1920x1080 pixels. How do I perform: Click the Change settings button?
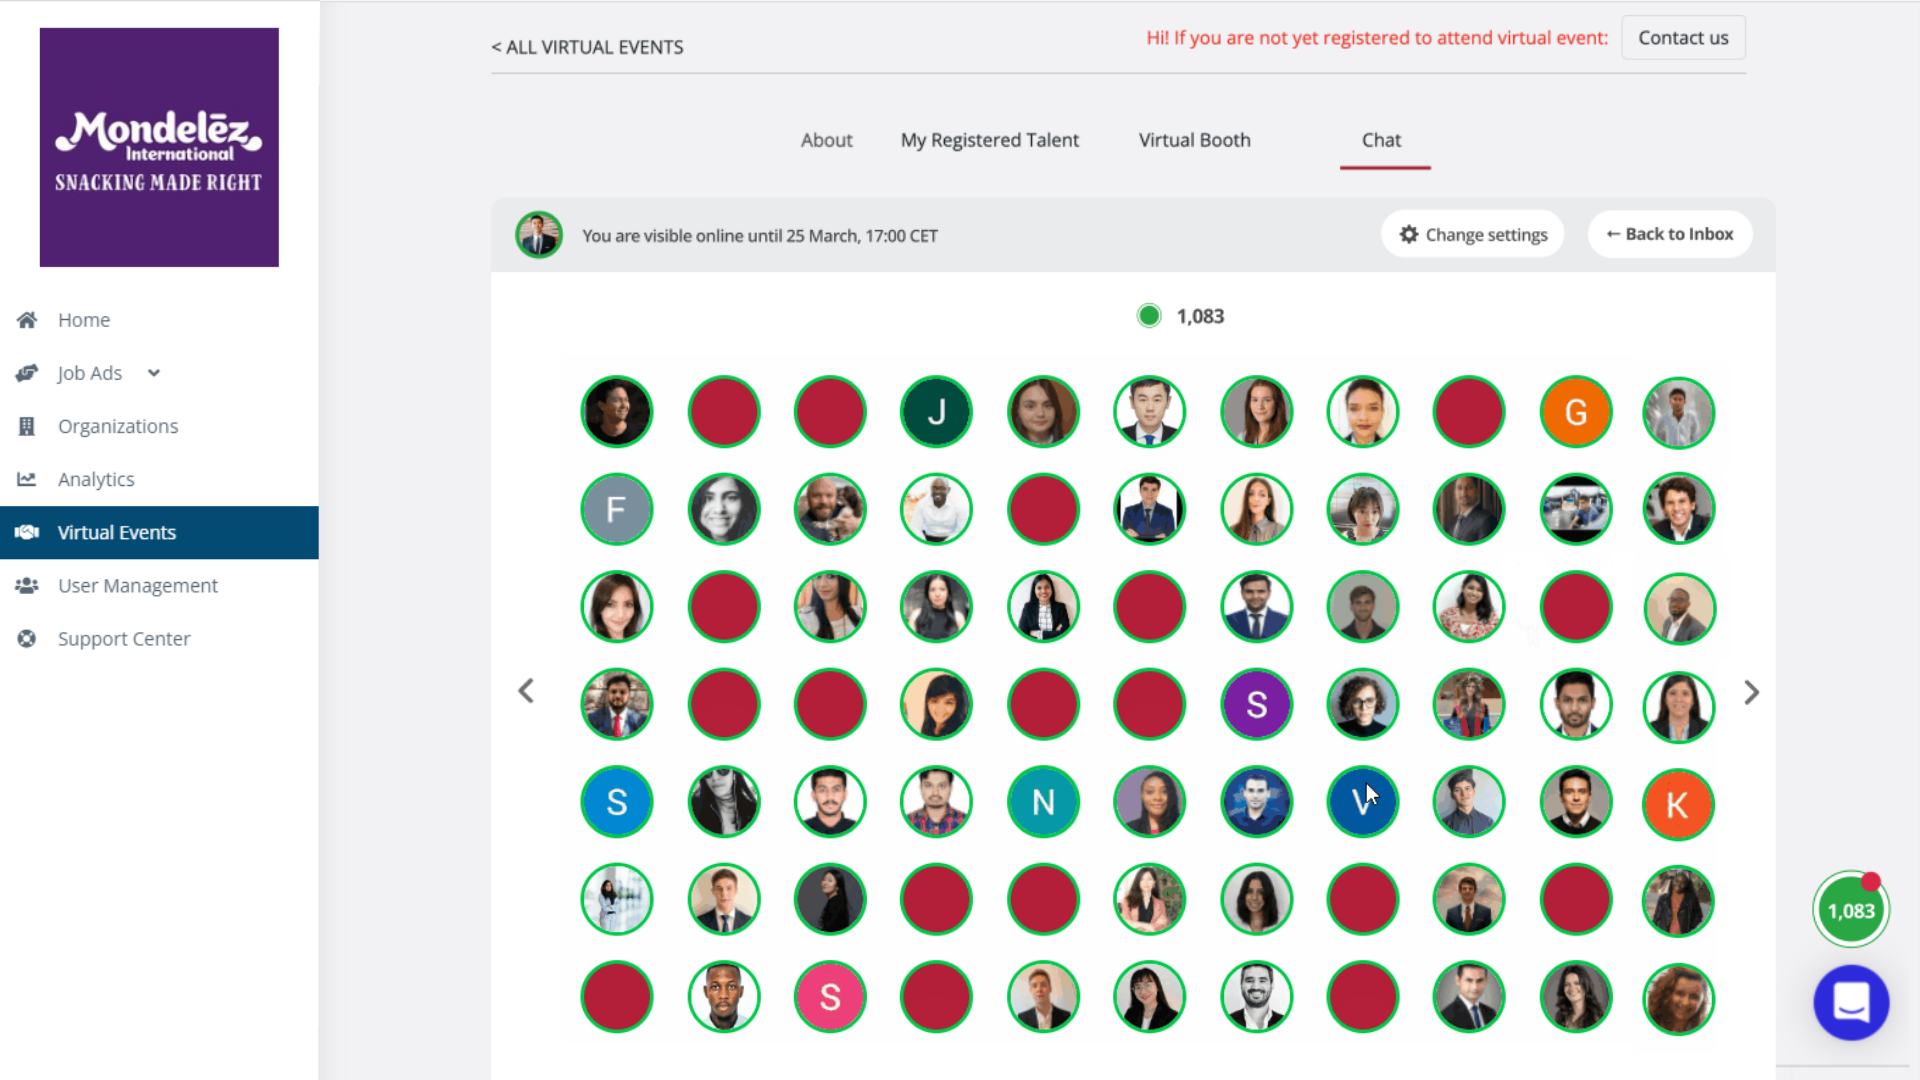point(1472,234)
